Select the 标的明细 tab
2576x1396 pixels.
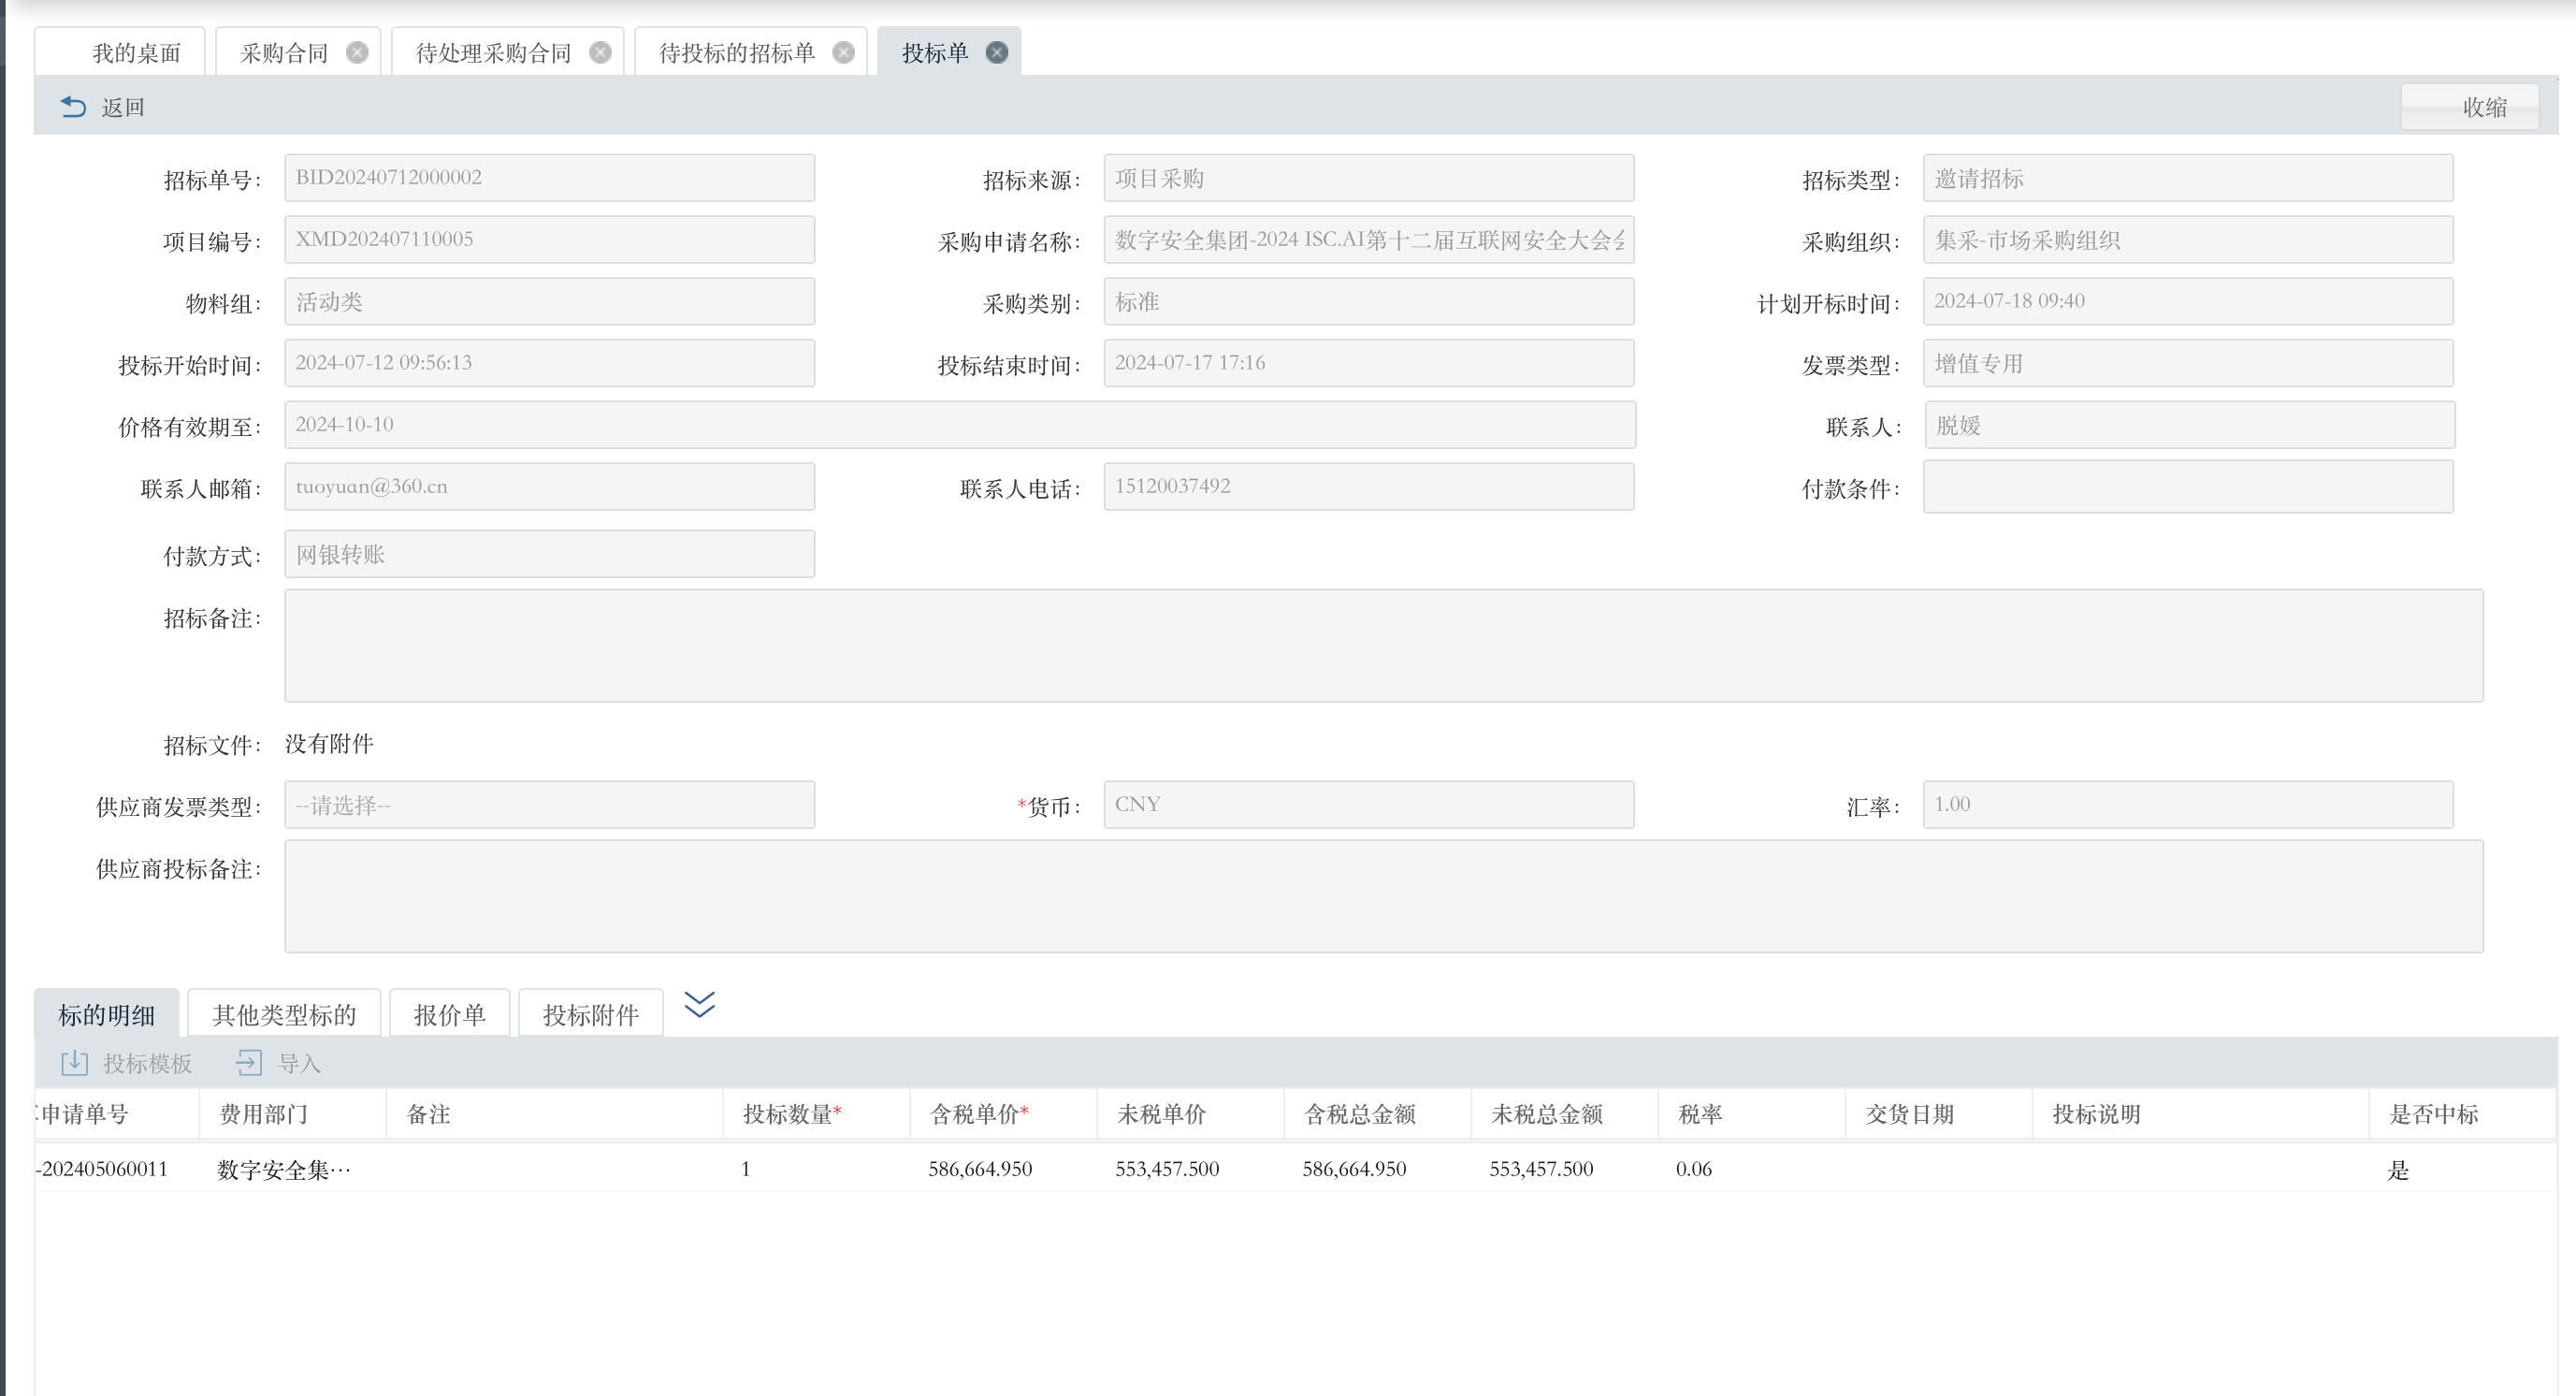[x=106, y=1015]
